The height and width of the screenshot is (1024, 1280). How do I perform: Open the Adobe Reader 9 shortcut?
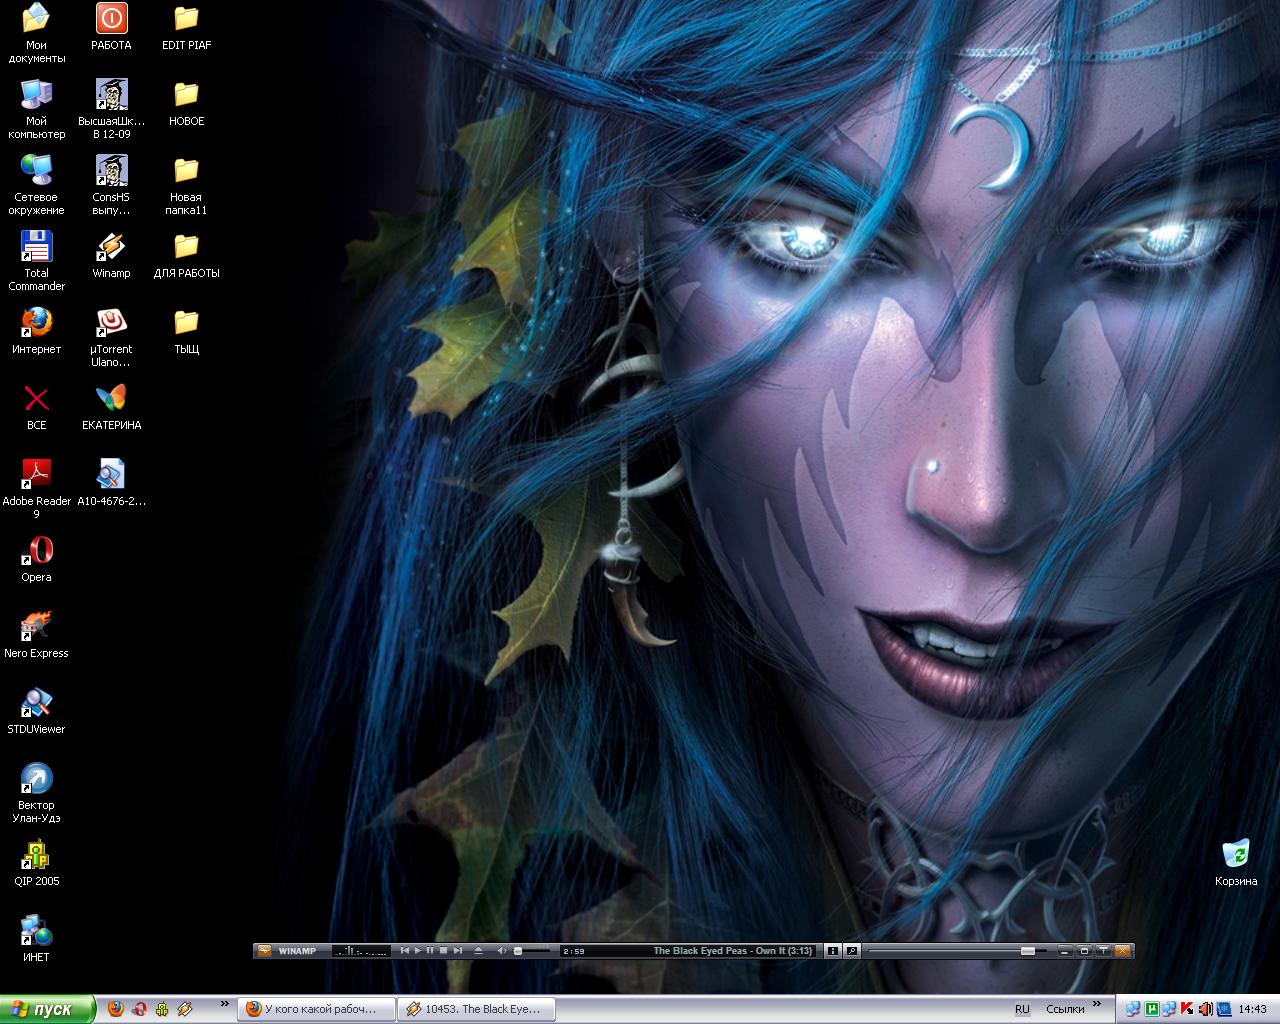pos(36,474)
